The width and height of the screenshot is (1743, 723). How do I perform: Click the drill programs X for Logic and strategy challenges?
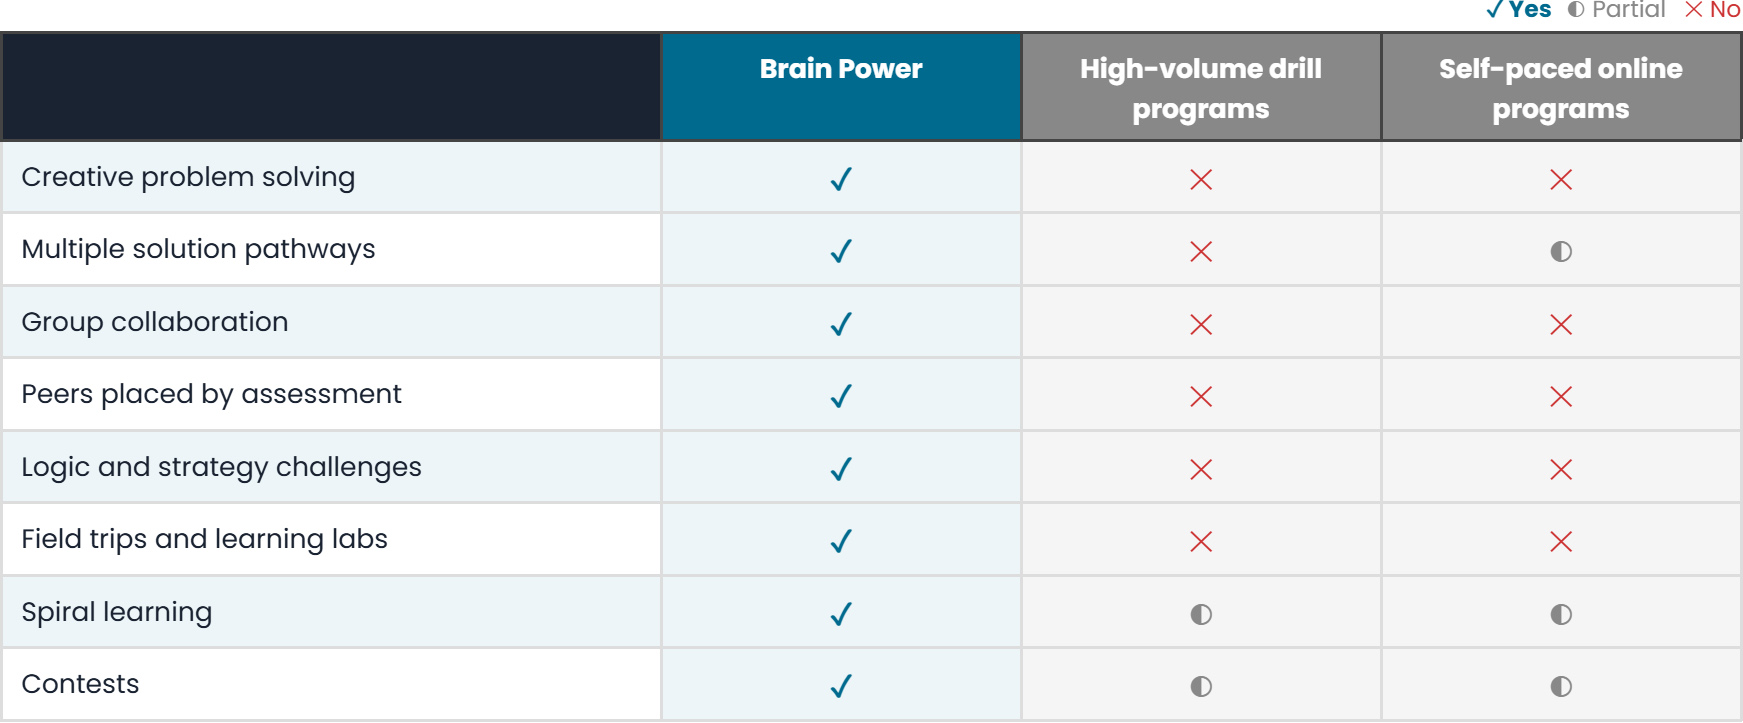click(x=1201, y=469)
